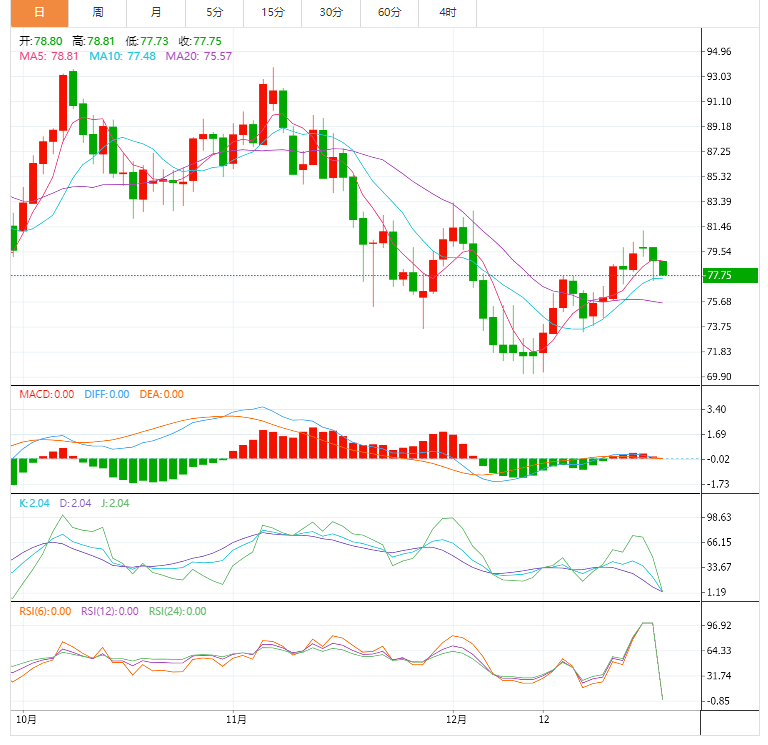Click the 10月 date axis marker
The width and height of the screenshot is (768, 745).
(26, 720)
